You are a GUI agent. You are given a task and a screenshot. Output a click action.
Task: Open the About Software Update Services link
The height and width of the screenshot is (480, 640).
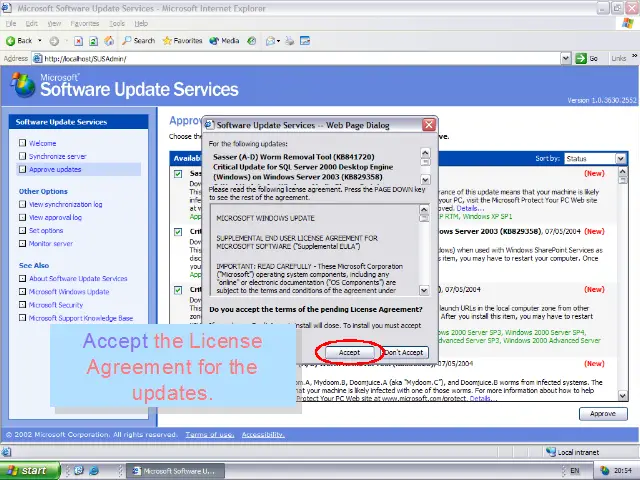point(78,278)
